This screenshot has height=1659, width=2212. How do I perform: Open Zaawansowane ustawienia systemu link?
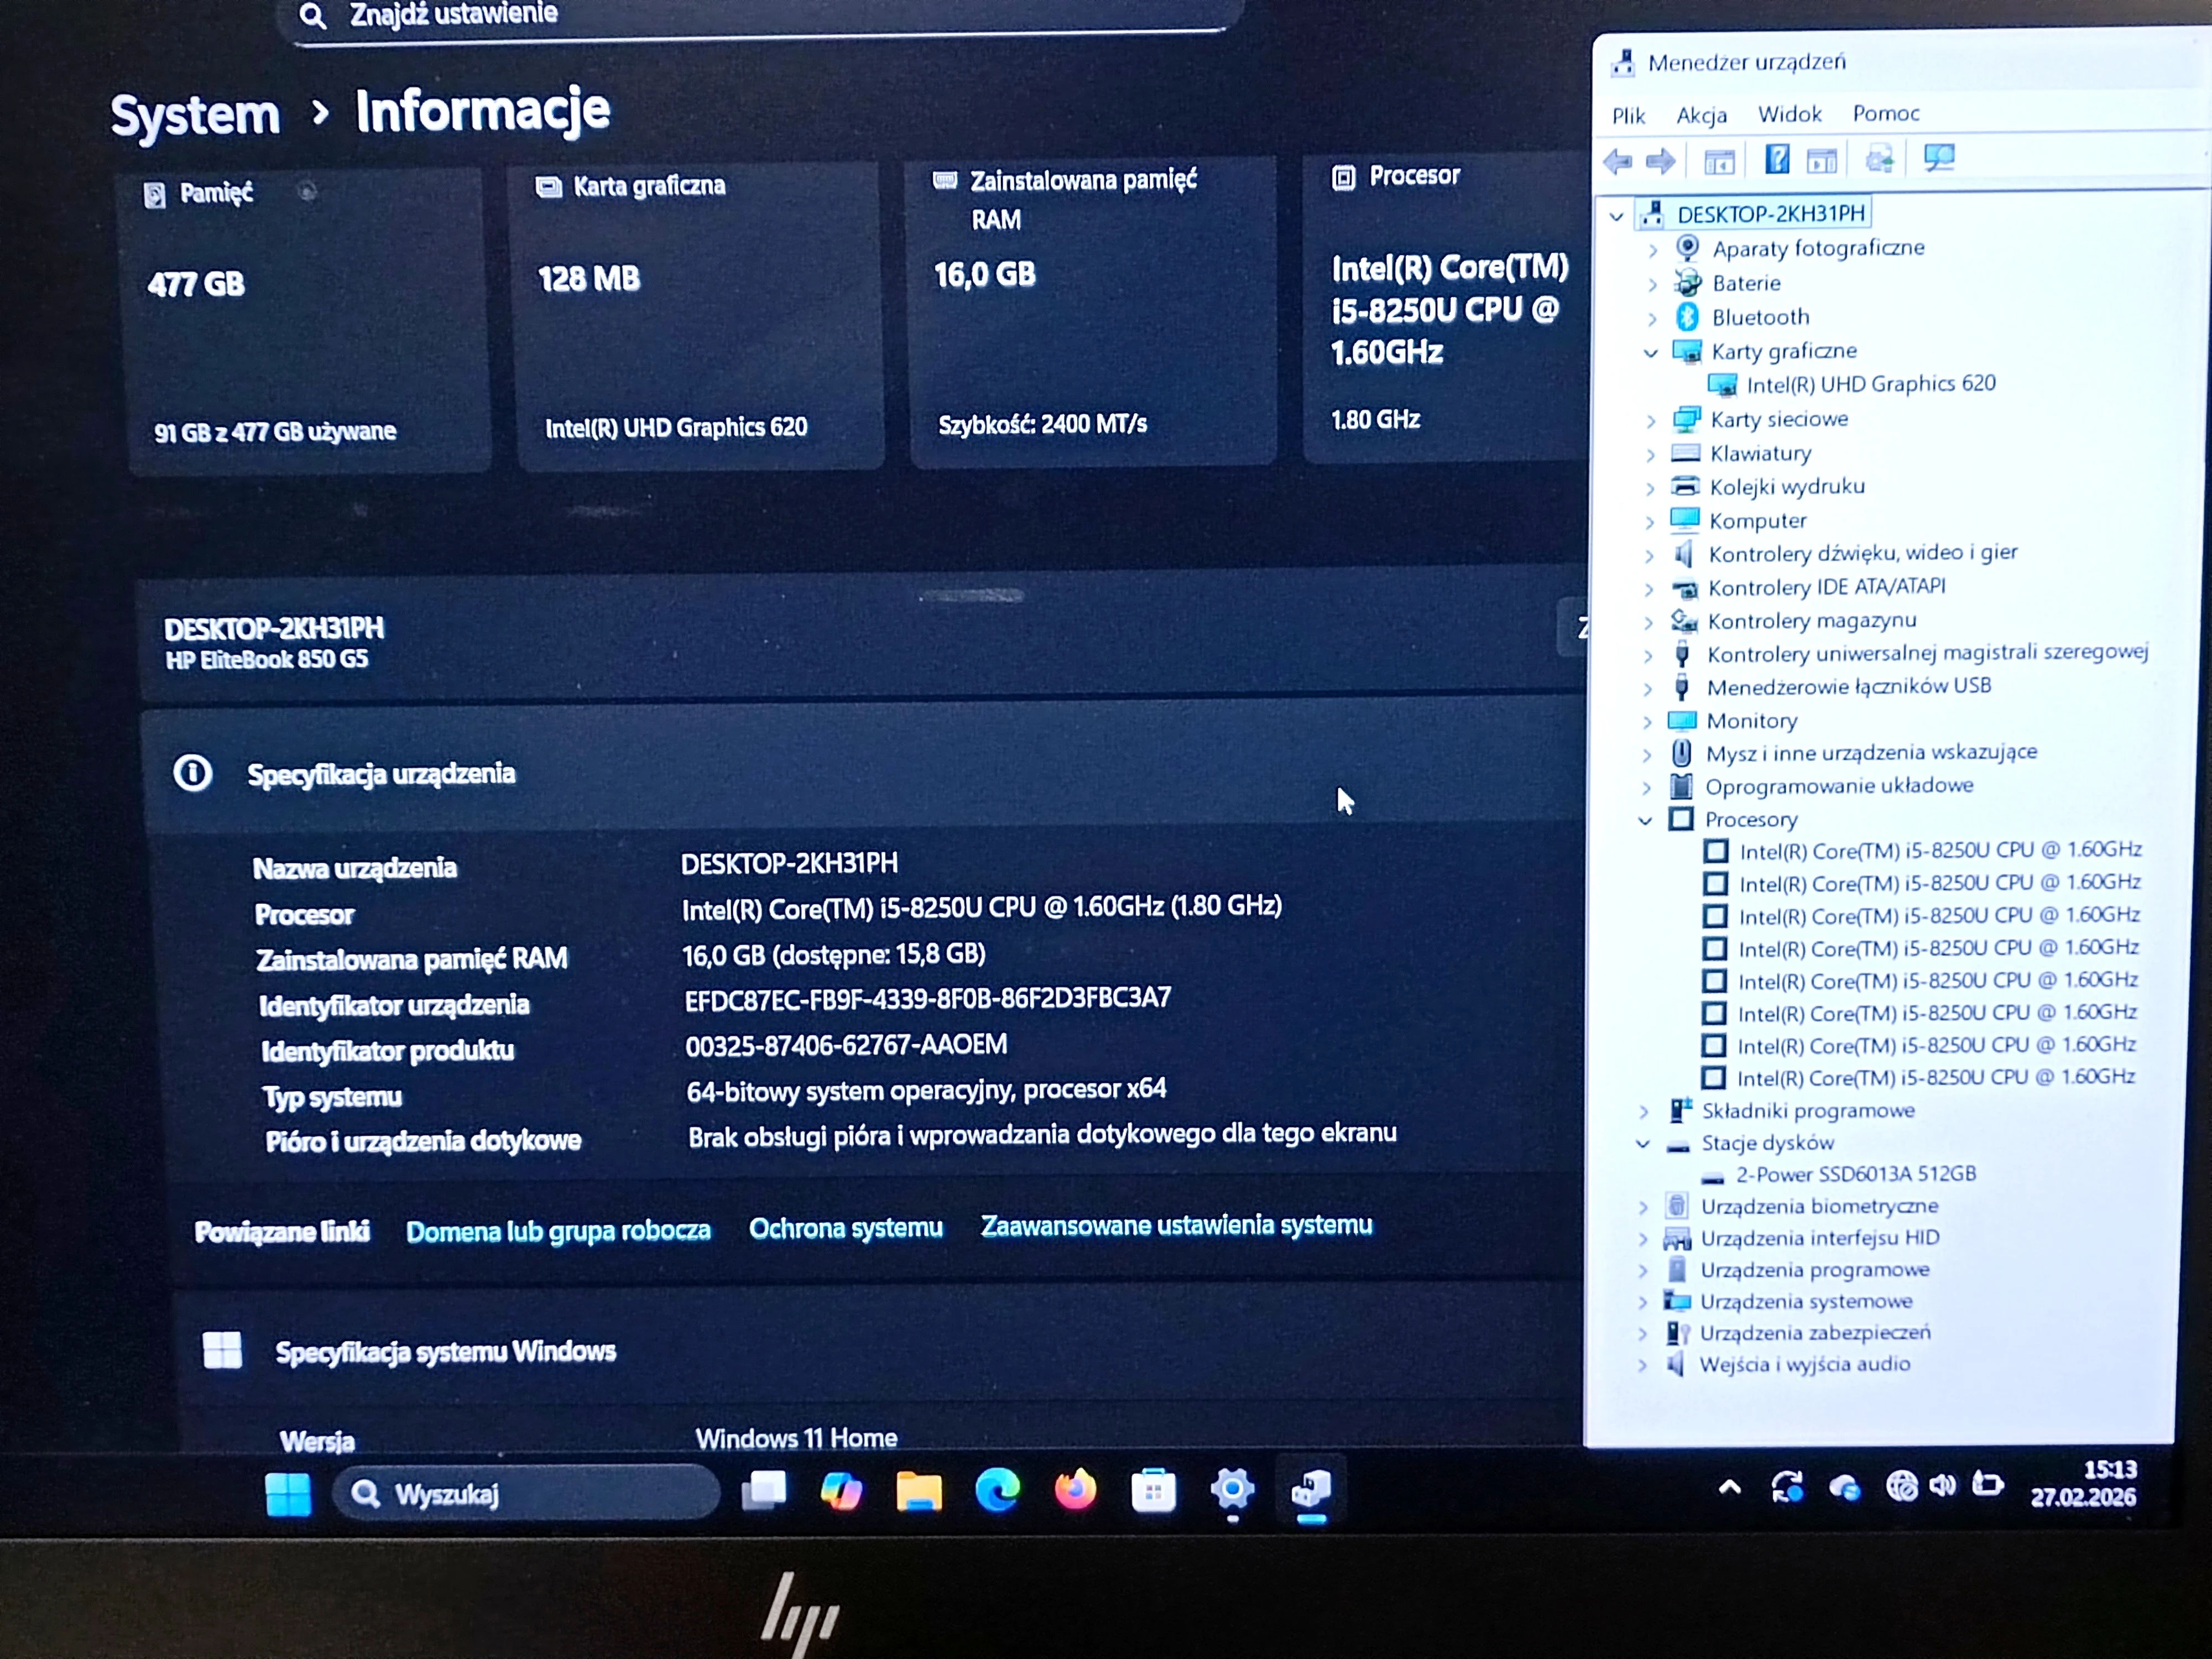click(x=1176, y=1226)
